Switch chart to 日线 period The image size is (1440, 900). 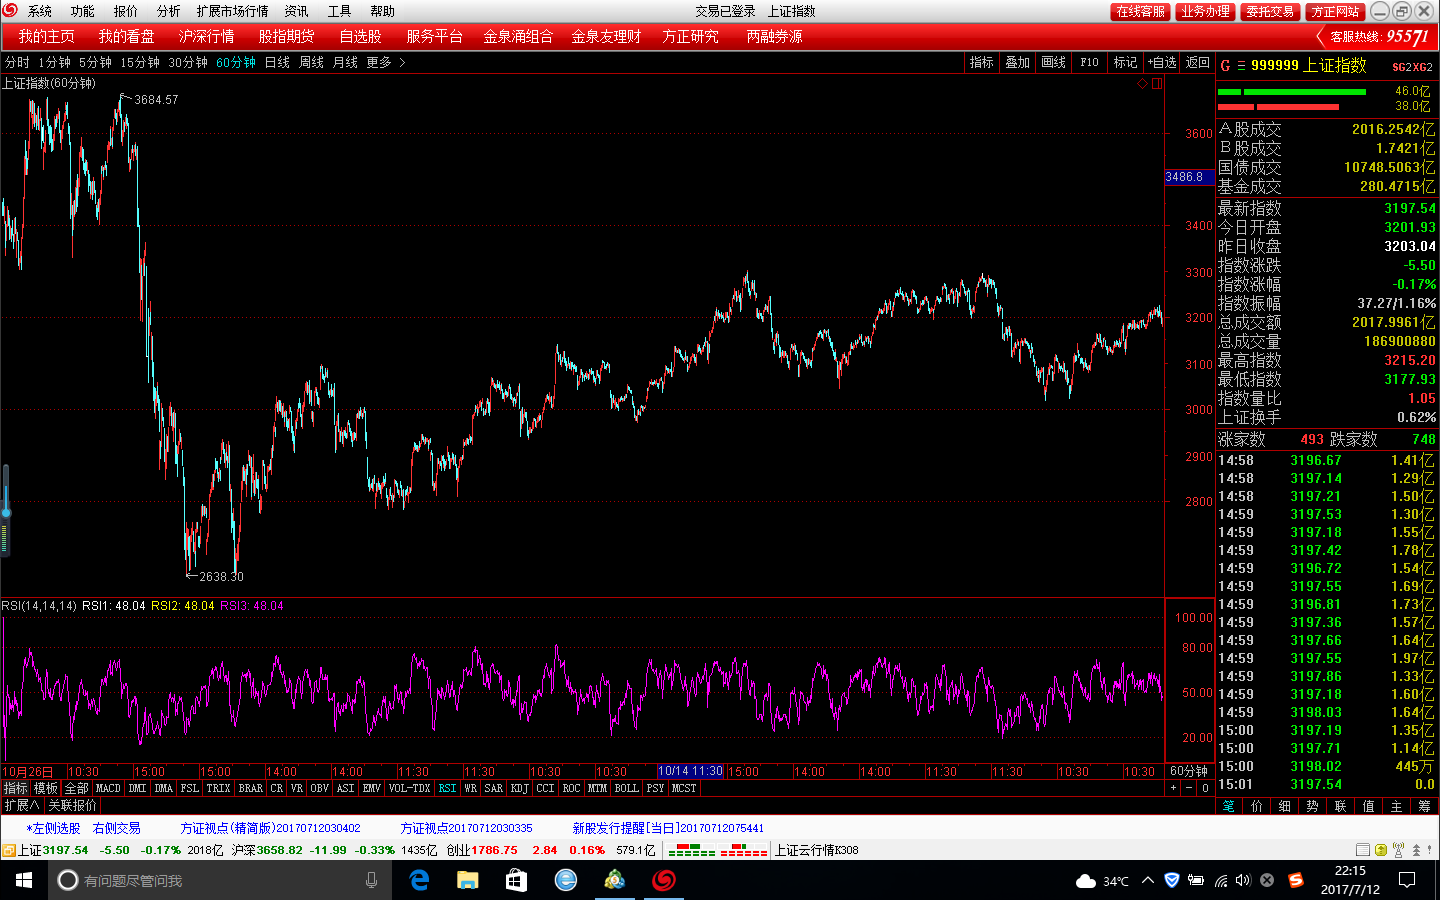pos(277,62)
